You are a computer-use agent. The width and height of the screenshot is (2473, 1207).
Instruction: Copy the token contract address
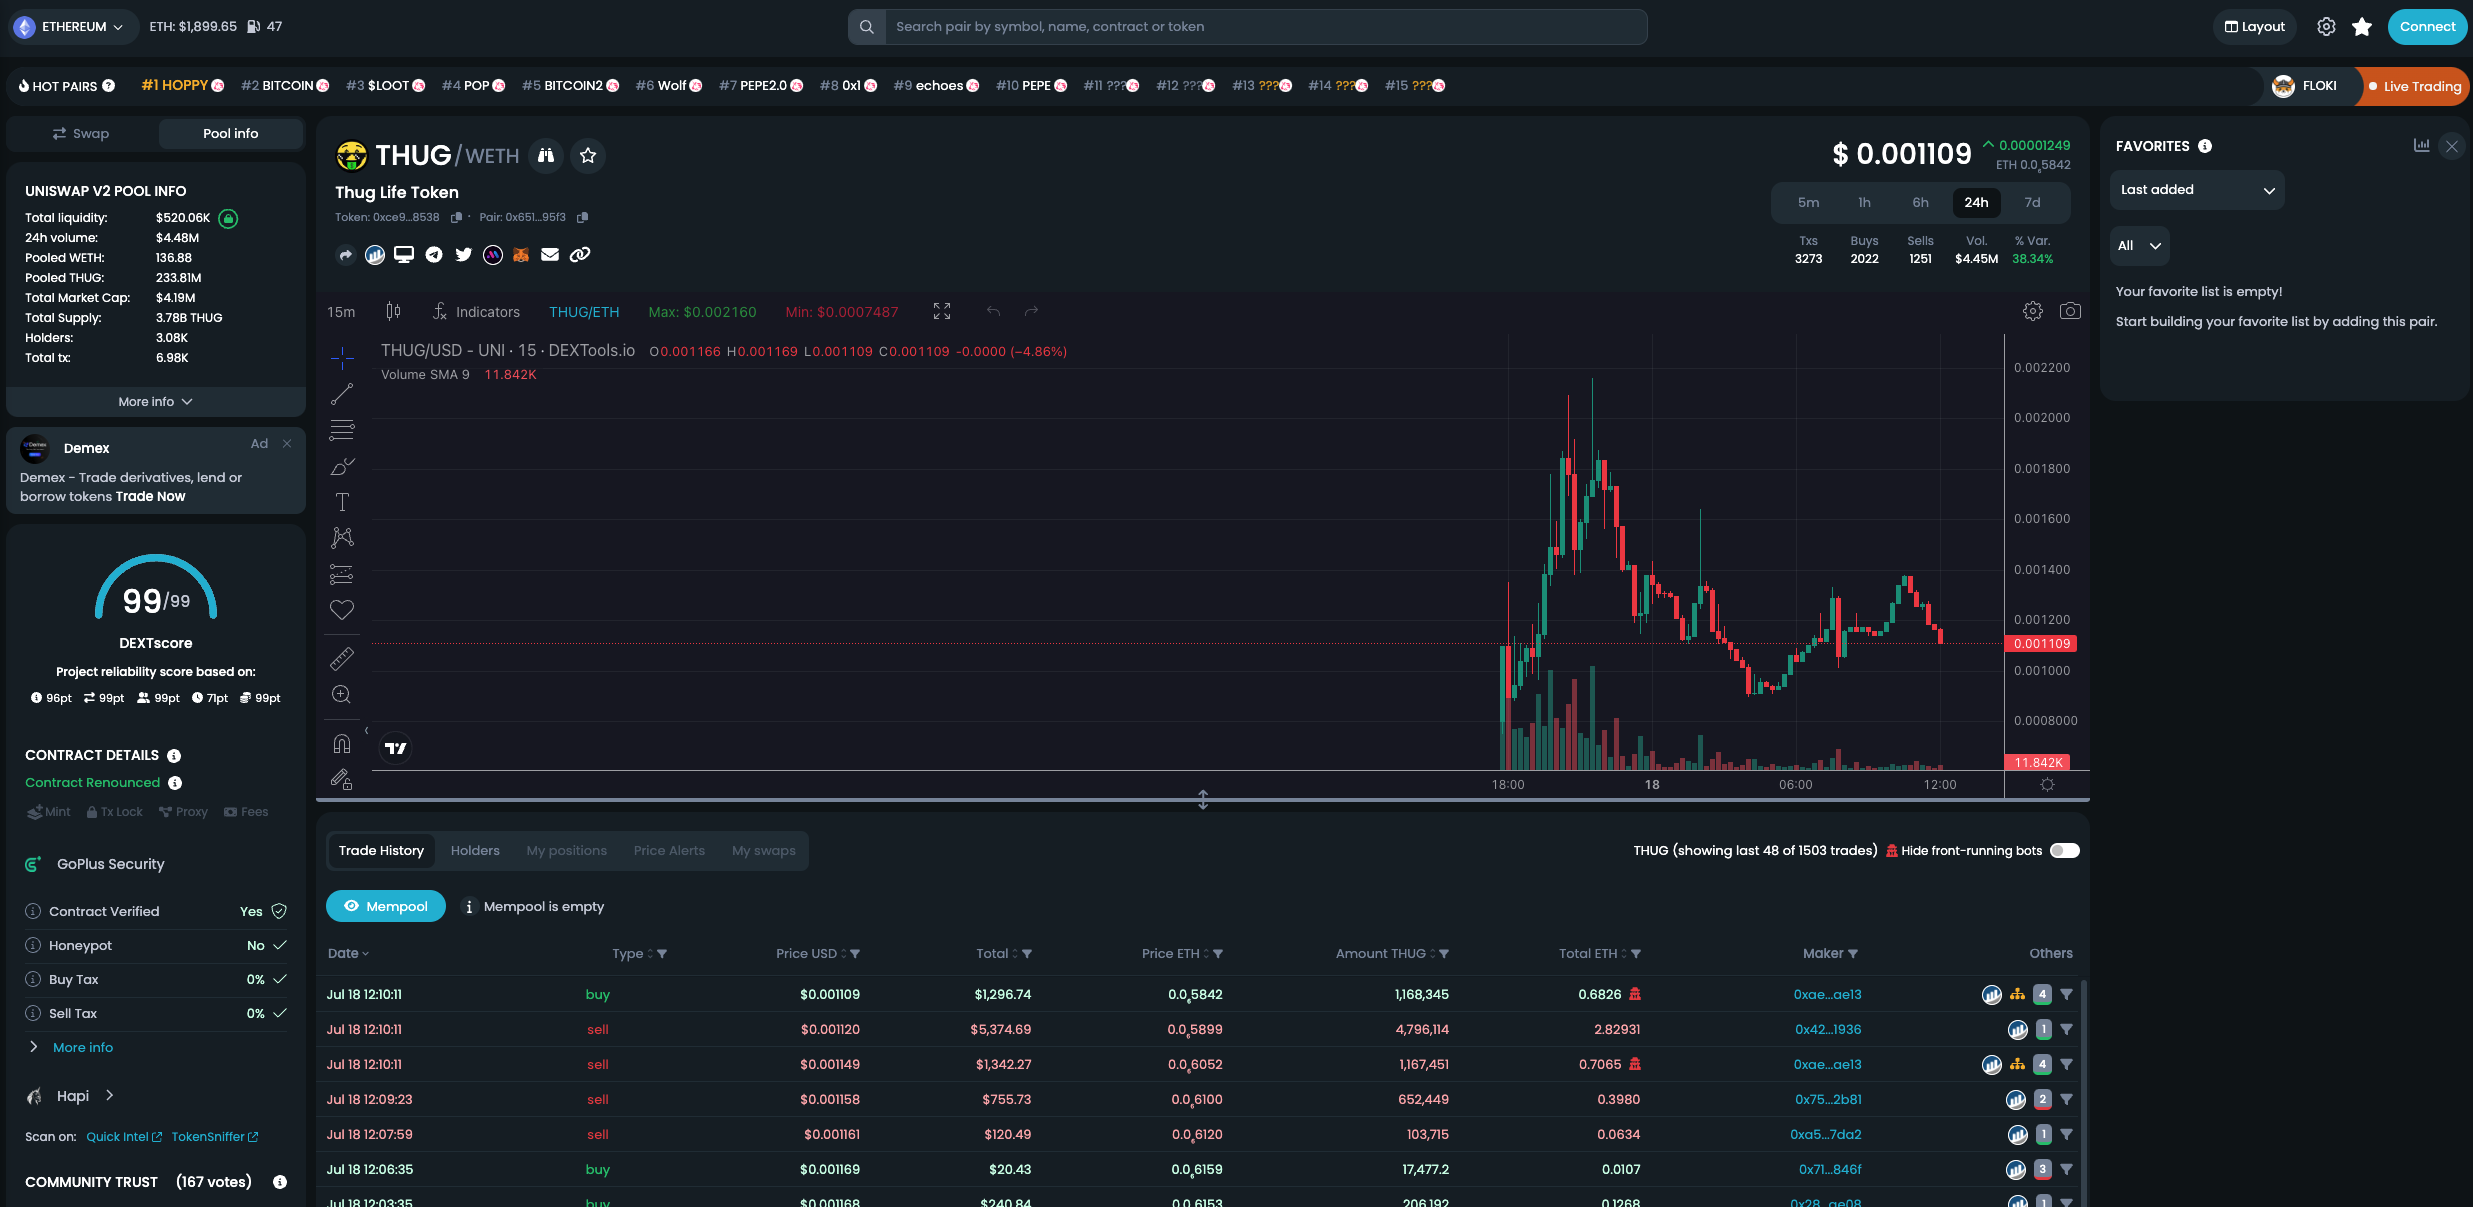point(456,217)
